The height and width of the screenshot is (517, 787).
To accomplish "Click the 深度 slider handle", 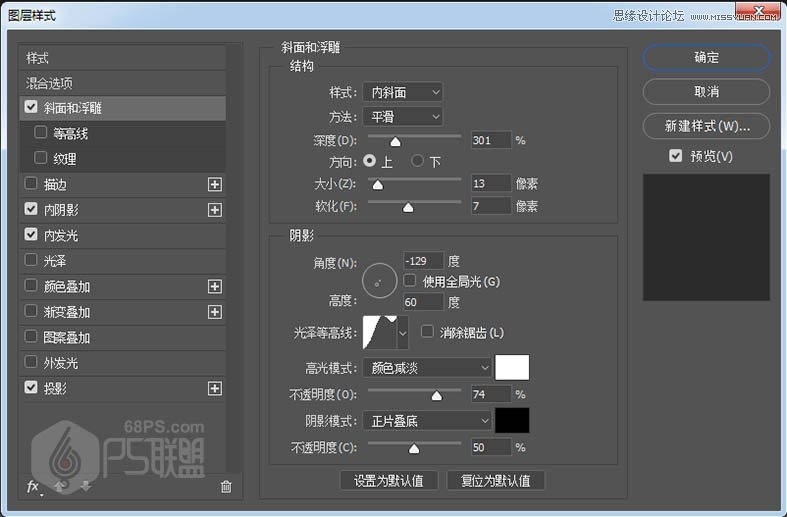I will click(396, 142).
